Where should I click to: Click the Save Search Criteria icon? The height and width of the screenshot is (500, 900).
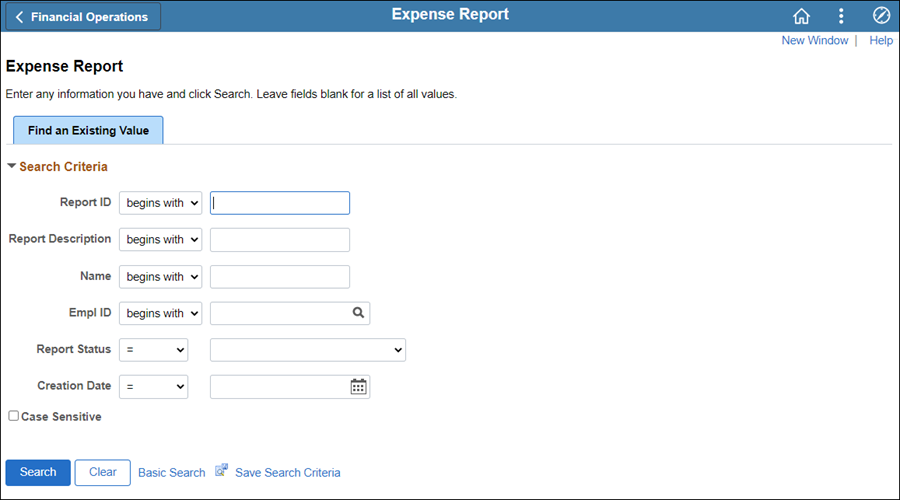tap(222, 471)
